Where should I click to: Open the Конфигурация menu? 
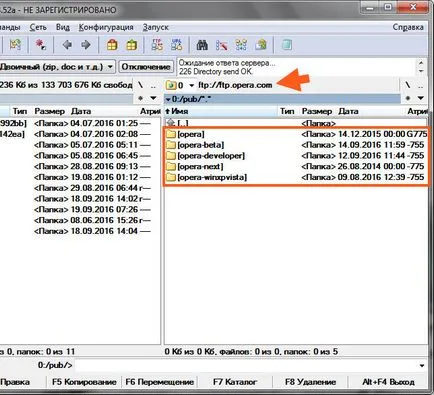106,27
